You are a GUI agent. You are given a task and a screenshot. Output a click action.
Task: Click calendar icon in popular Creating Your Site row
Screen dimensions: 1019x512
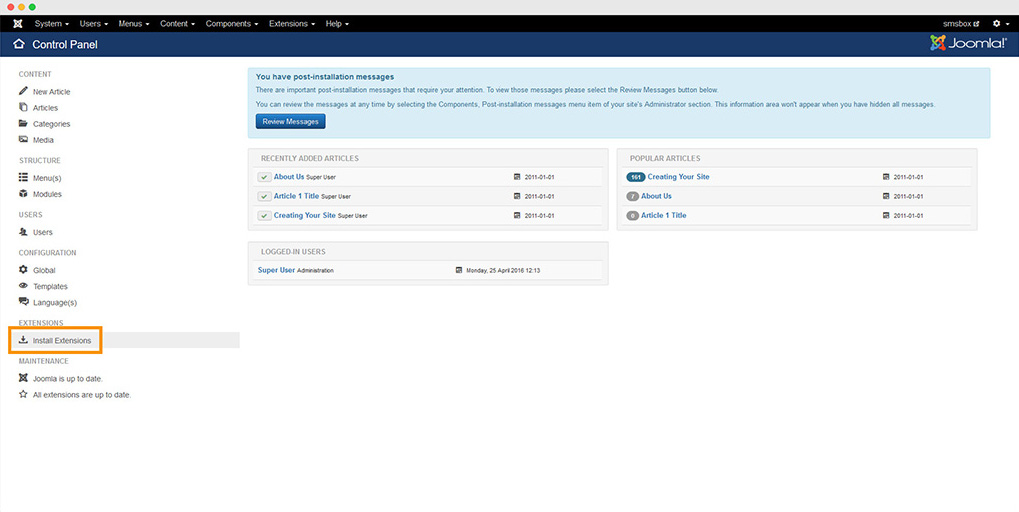[x=886, y=177]
